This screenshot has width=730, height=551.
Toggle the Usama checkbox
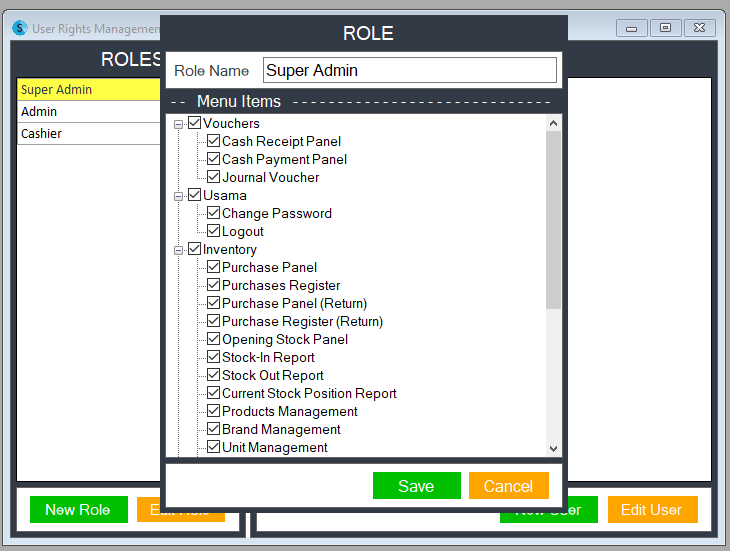click(x=194, y=195)
